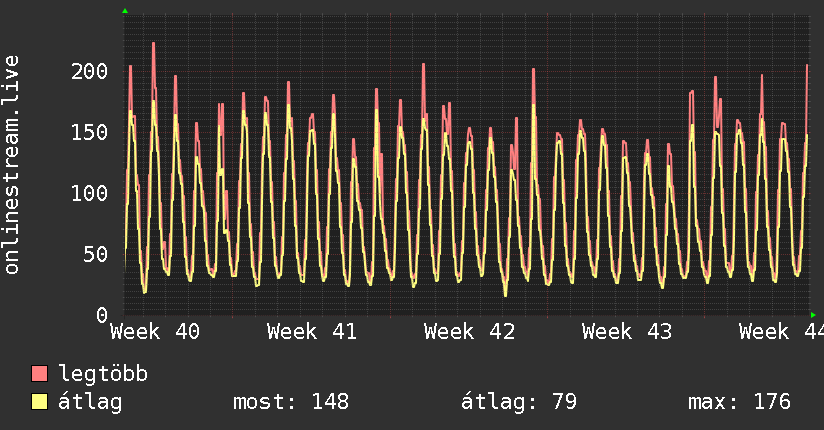The height and width of the screenshot is (430, 824).
Task: Click the yellow átlag legend swatch
Action: coord(39,401)
